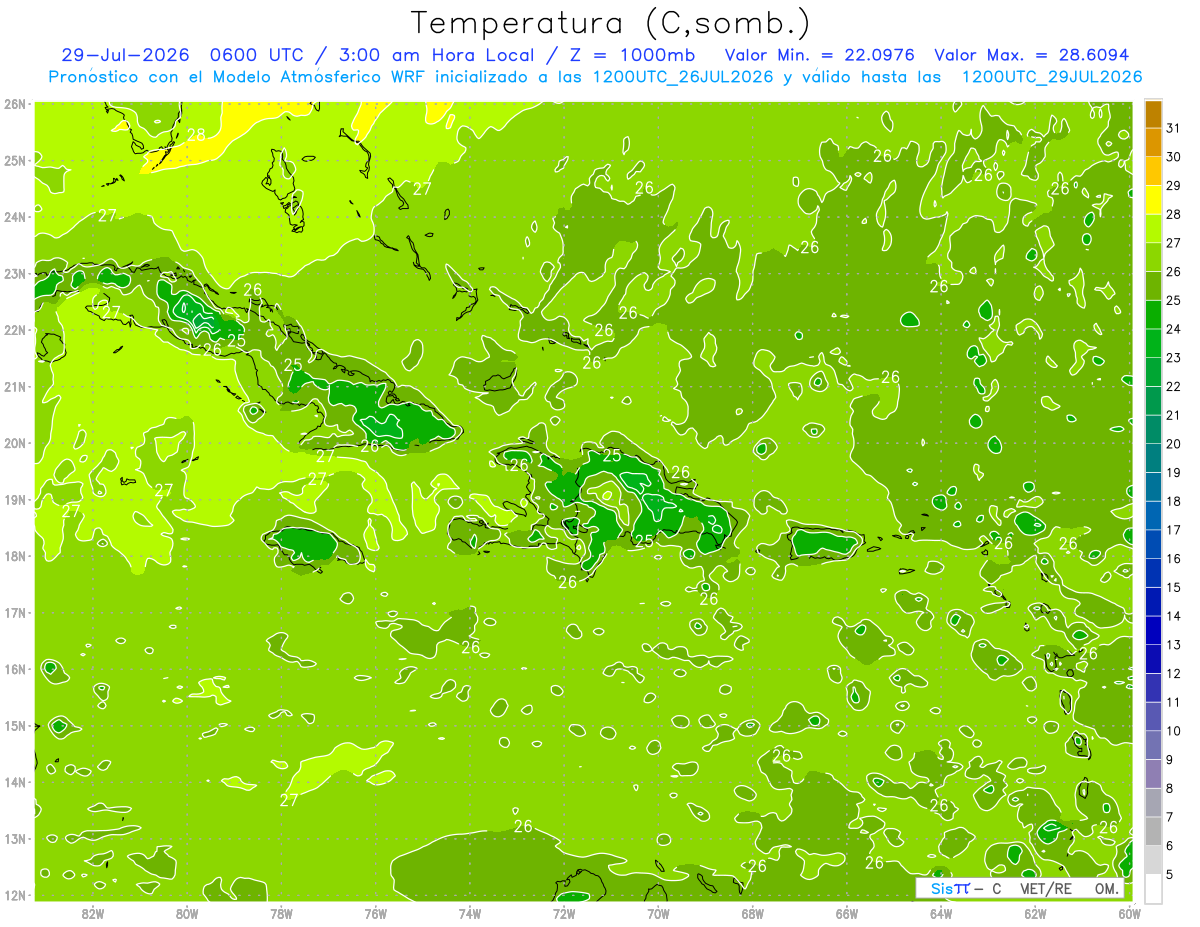Click the '31' label on the color scale
The height and width of the screenshot is (927, 1200).
tap(1174, 128)
